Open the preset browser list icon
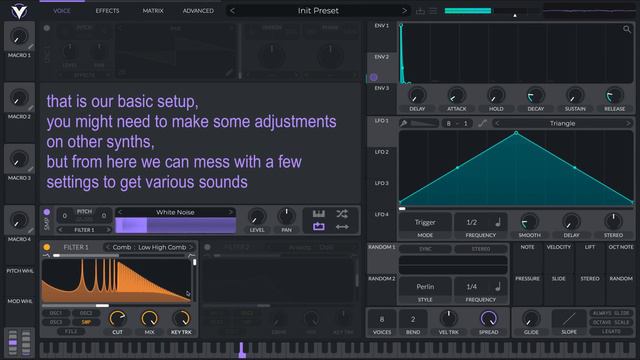 [433, 11]
